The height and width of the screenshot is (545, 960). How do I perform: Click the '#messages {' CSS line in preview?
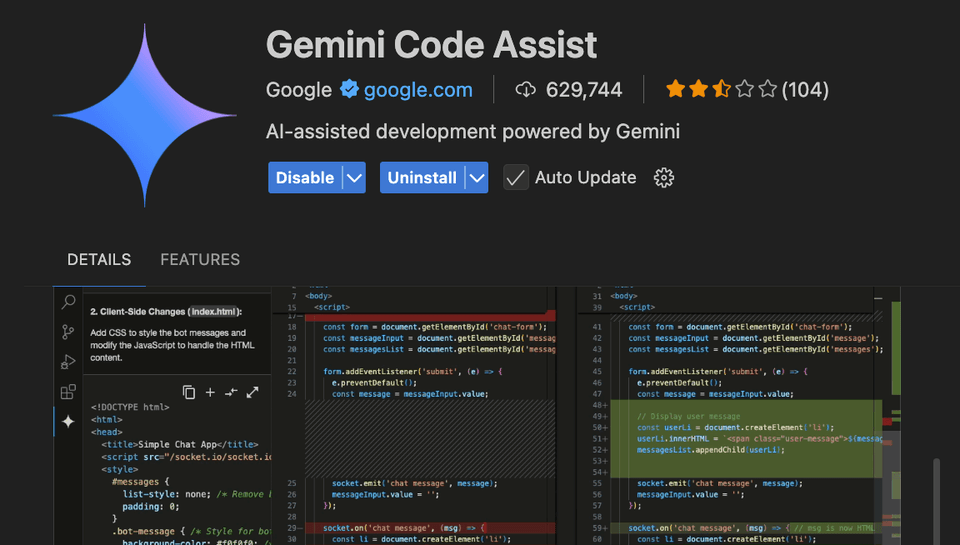point(140,482)
